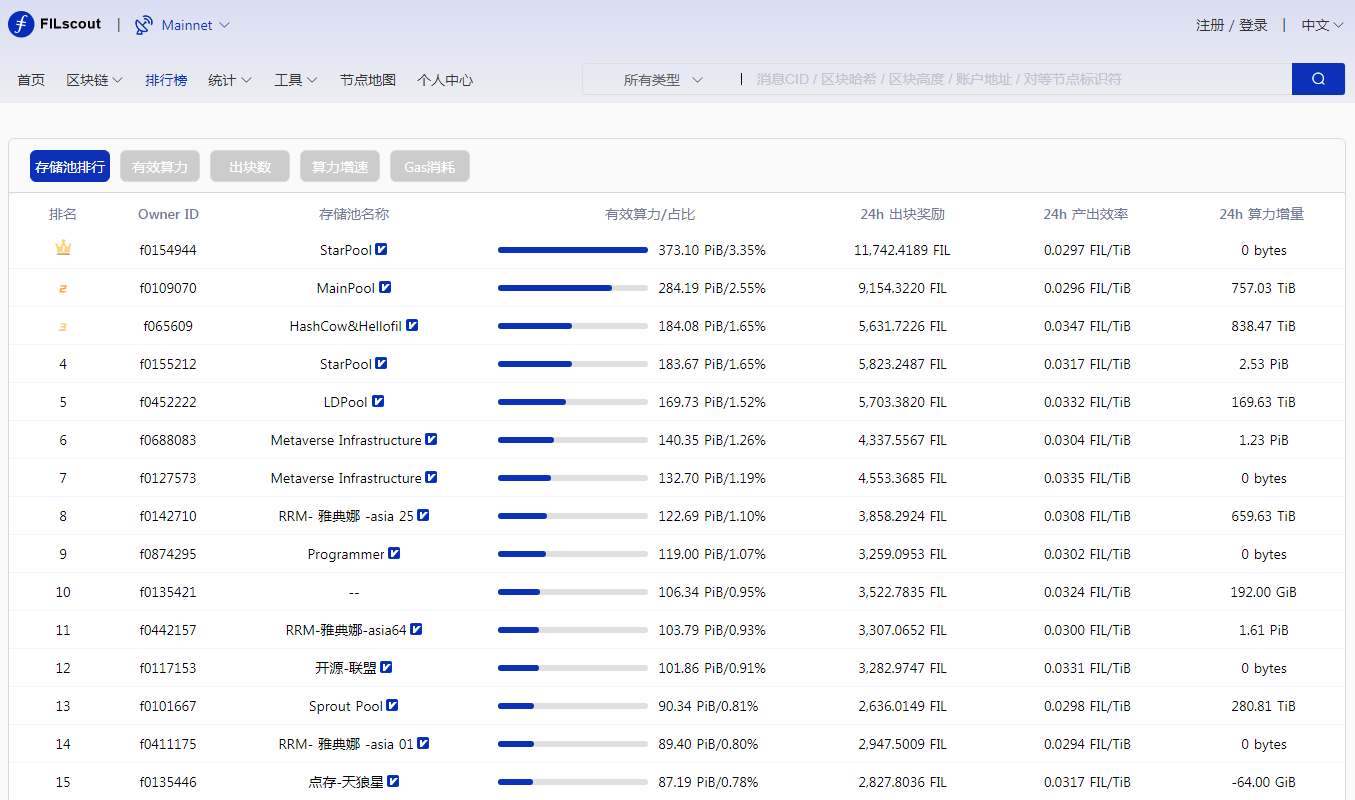The image size is (1355, 800).
Task: Click the 24h 算力增量 column header
Action: 1262,214
